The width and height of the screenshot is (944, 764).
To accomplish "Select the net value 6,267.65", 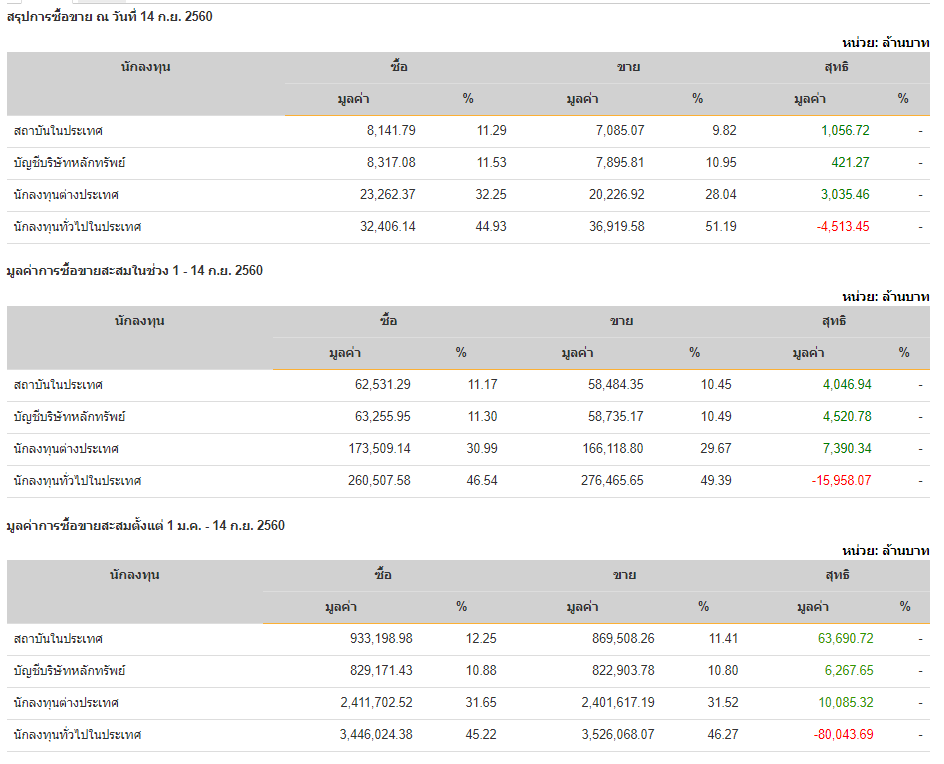I will [849, 671].
